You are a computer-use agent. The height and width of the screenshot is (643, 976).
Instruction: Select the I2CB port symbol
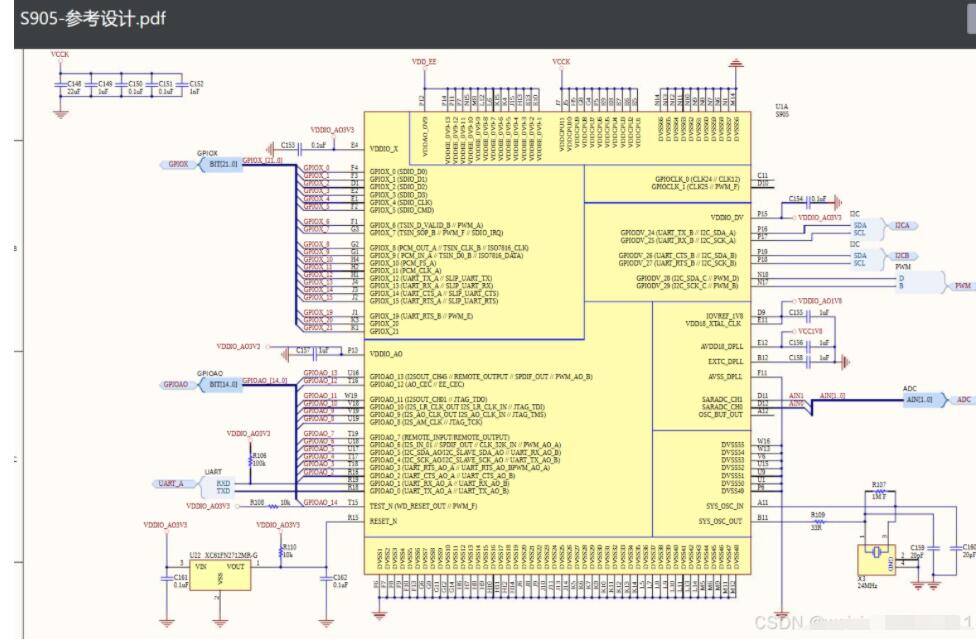pyautogui.click(x=901, y=256)
